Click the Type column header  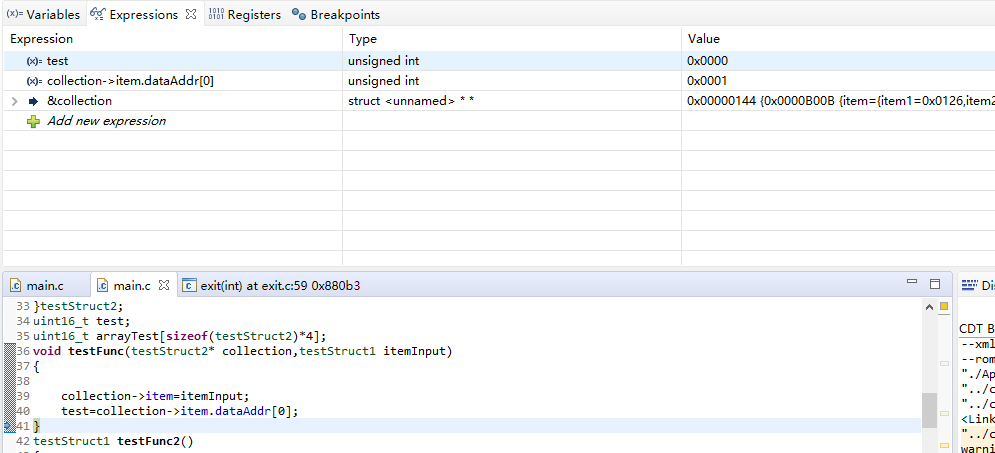coord(362,39)
